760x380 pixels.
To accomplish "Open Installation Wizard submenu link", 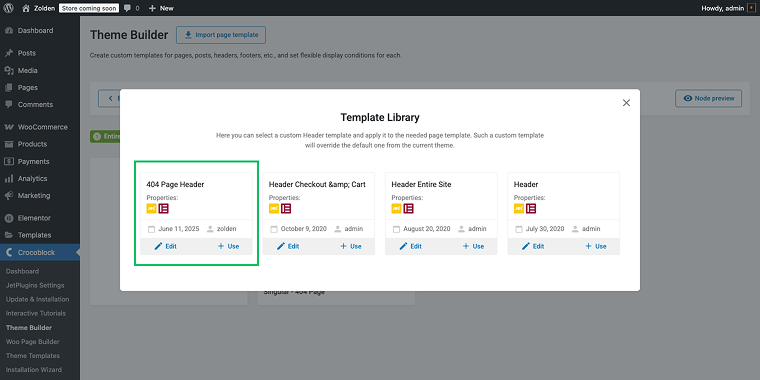I will [33, 370].
